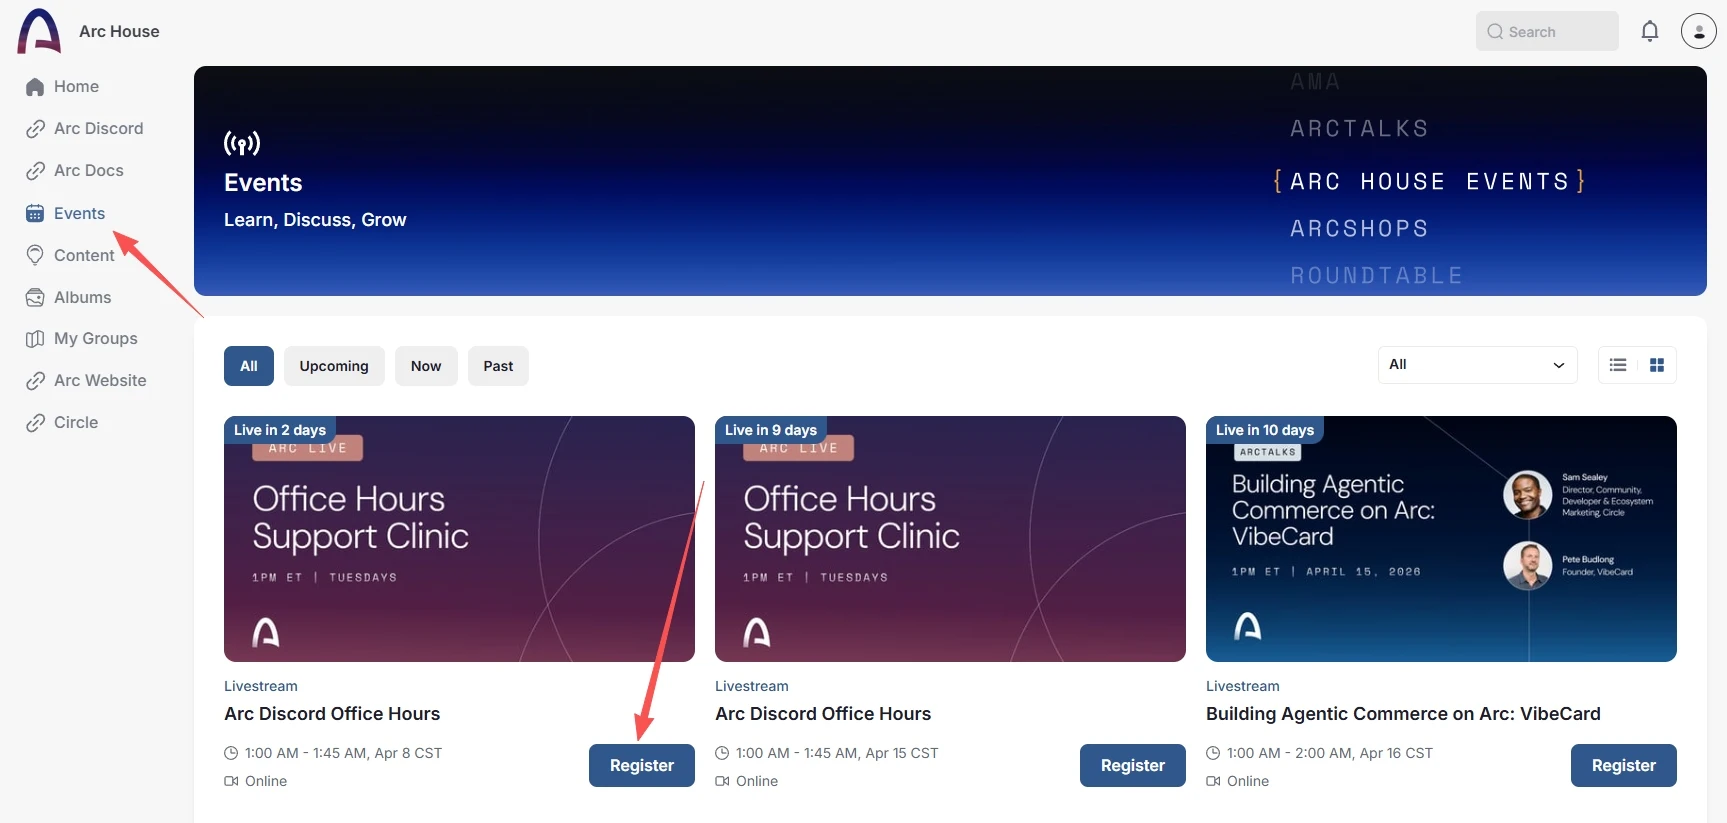Click the Search input field
Screen dimensions: 1727x823
click(1547, 31)
